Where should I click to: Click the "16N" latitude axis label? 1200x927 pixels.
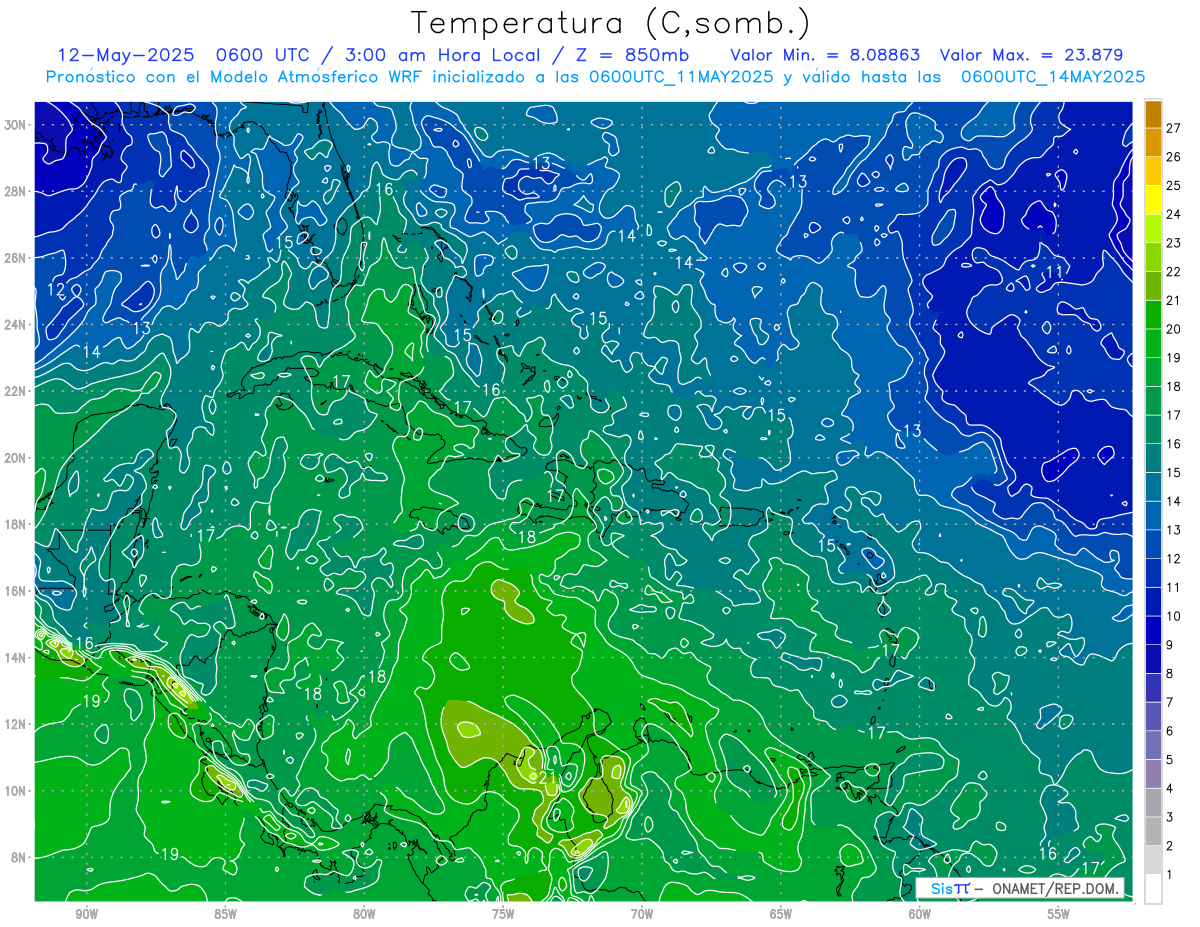[16, 591]
